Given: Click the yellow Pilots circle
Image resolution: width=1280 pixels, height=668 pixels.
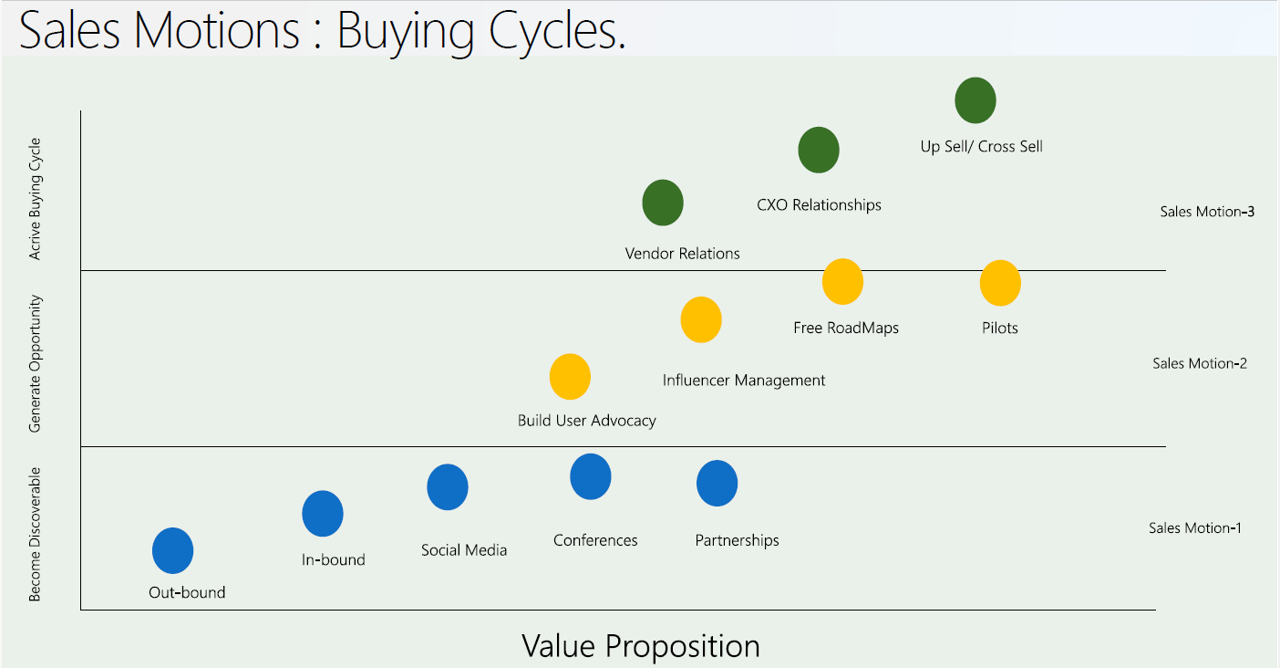Looking at the screenshot, I should (x=1000, y=283).
